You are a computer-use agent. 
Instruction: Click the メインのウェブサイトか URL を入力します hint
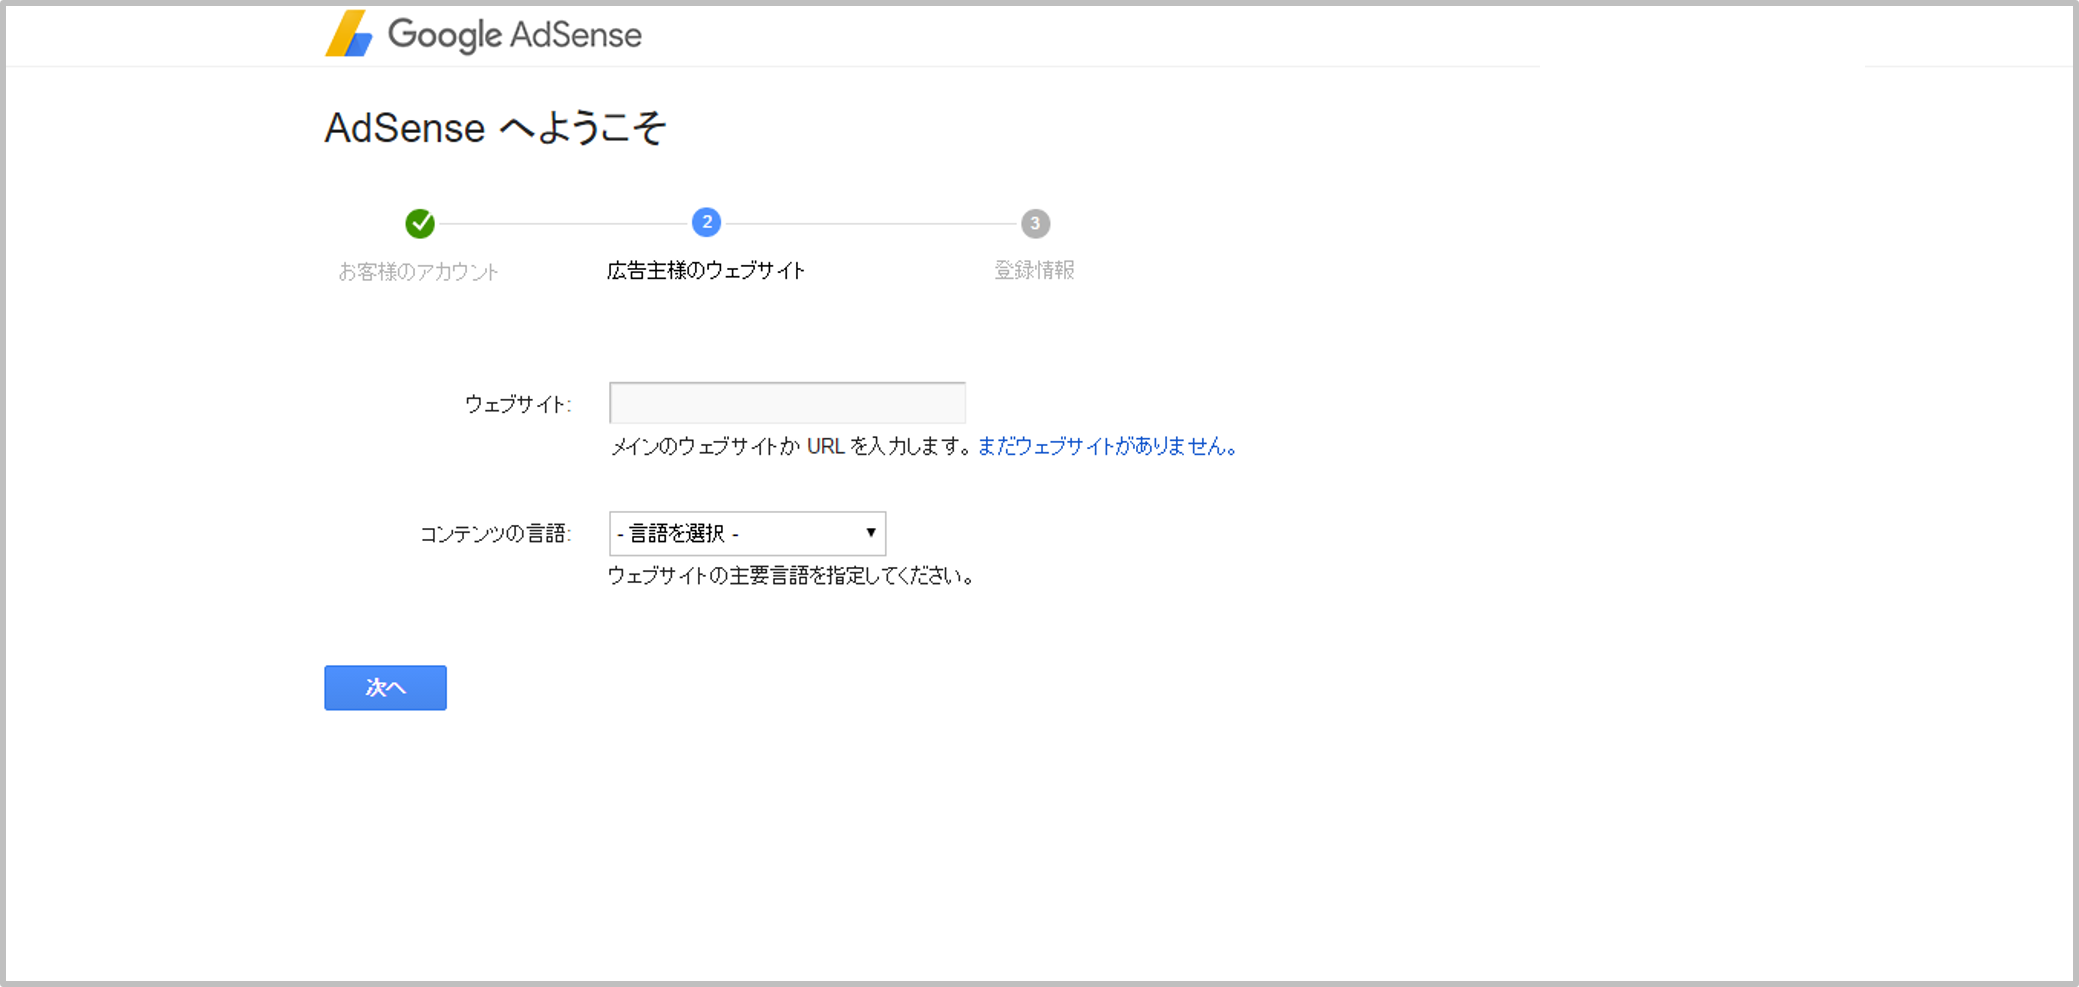point(791,446)
